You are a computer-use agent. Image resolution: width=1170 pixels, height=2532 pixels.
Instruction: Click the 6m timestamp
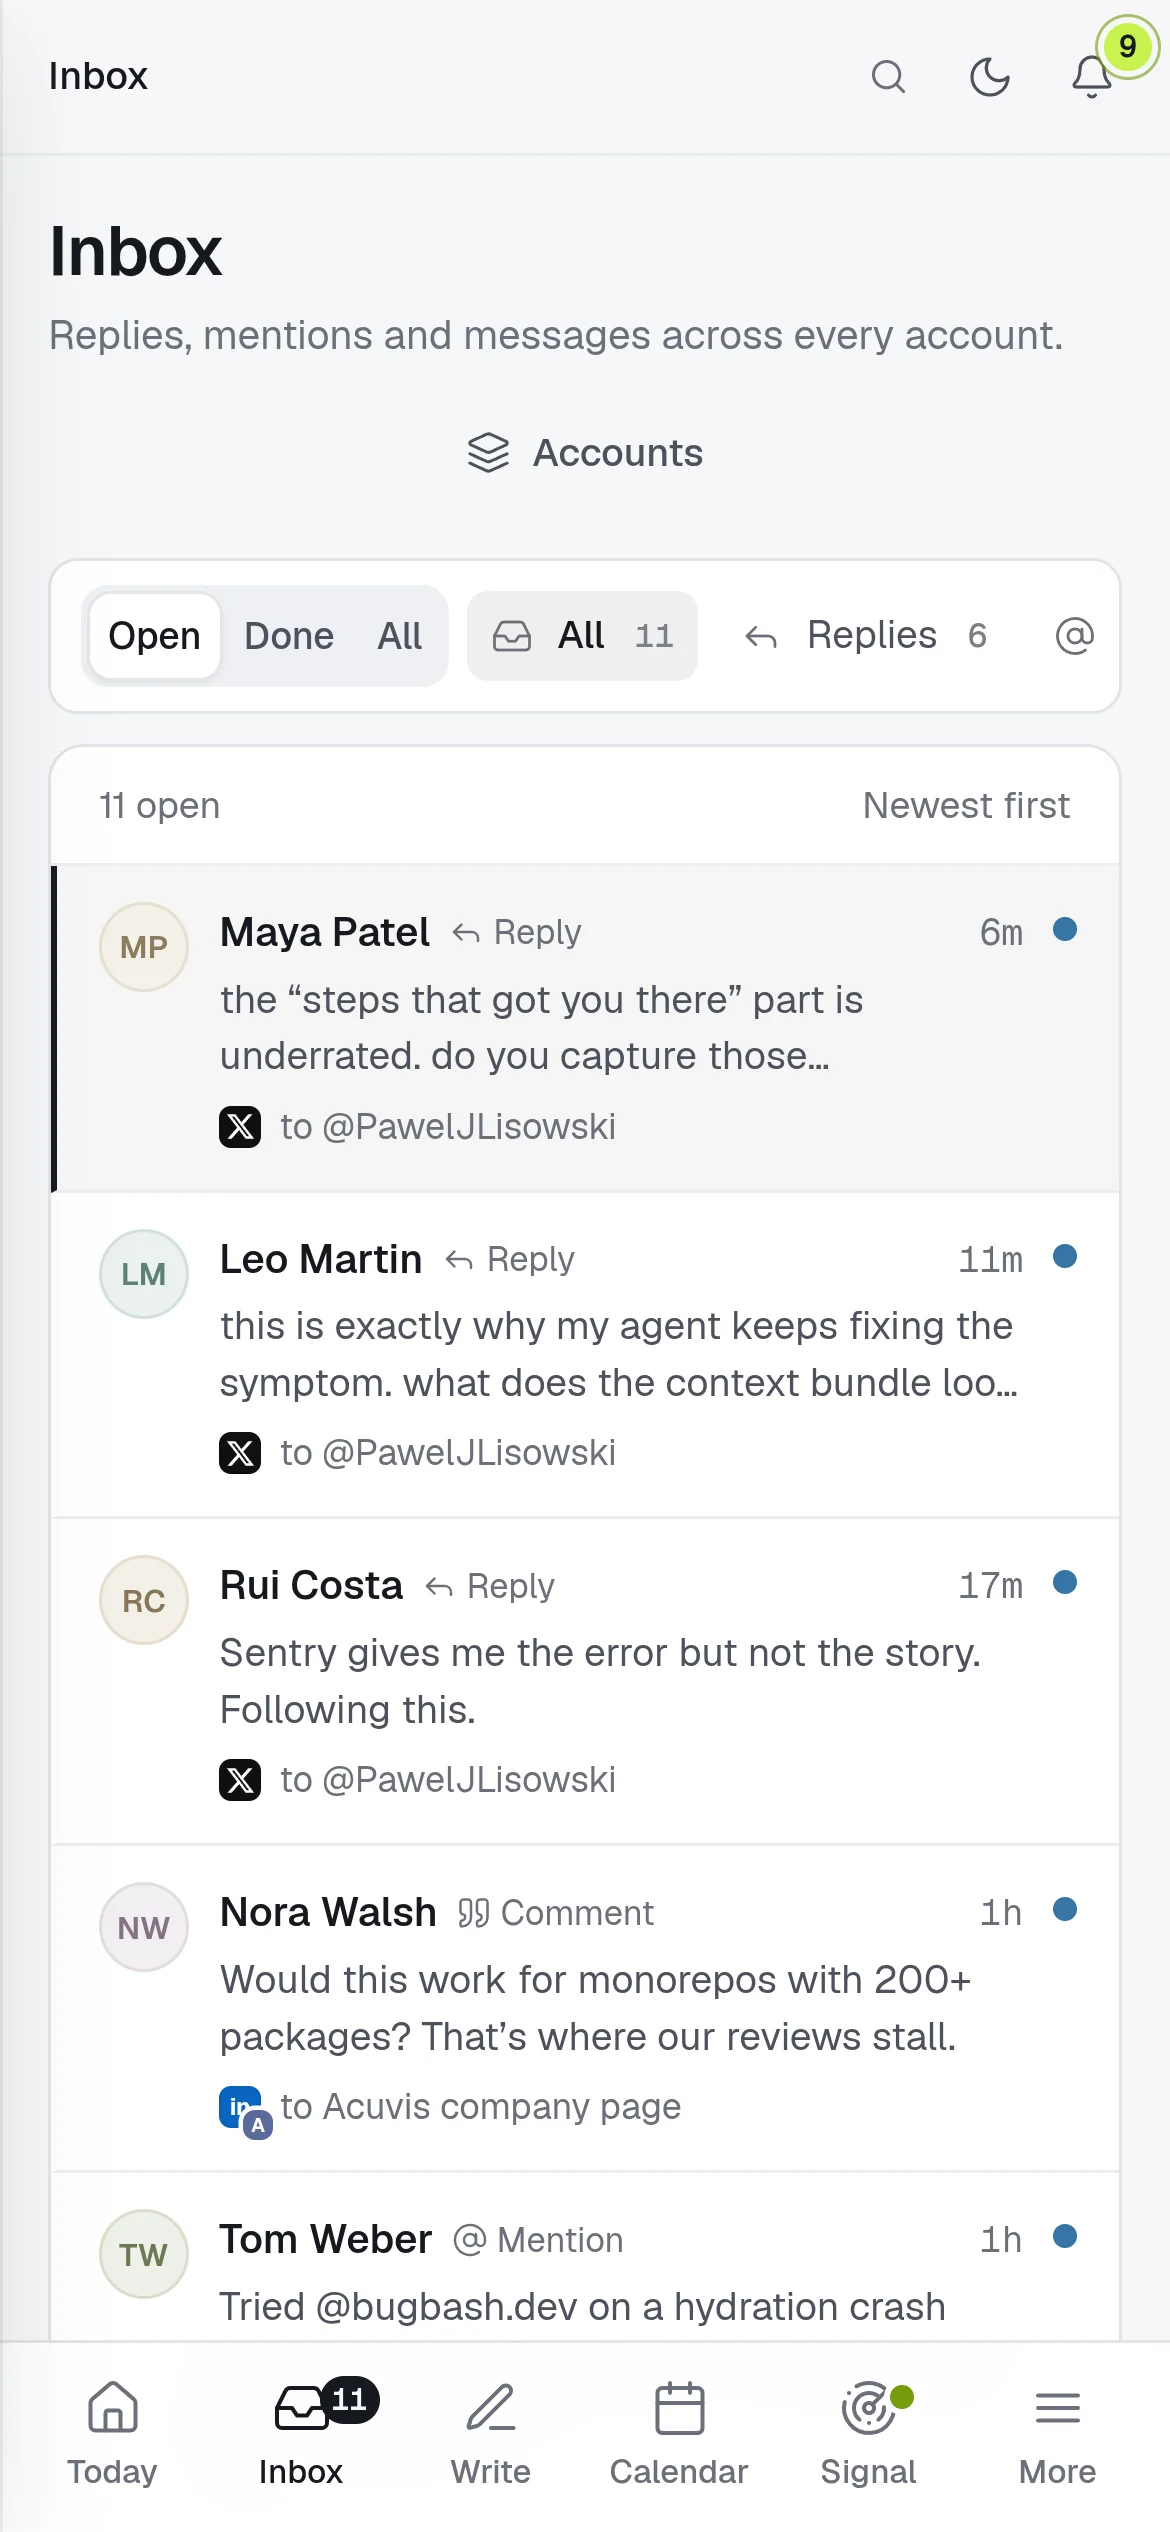click(x=1001, y=932)
